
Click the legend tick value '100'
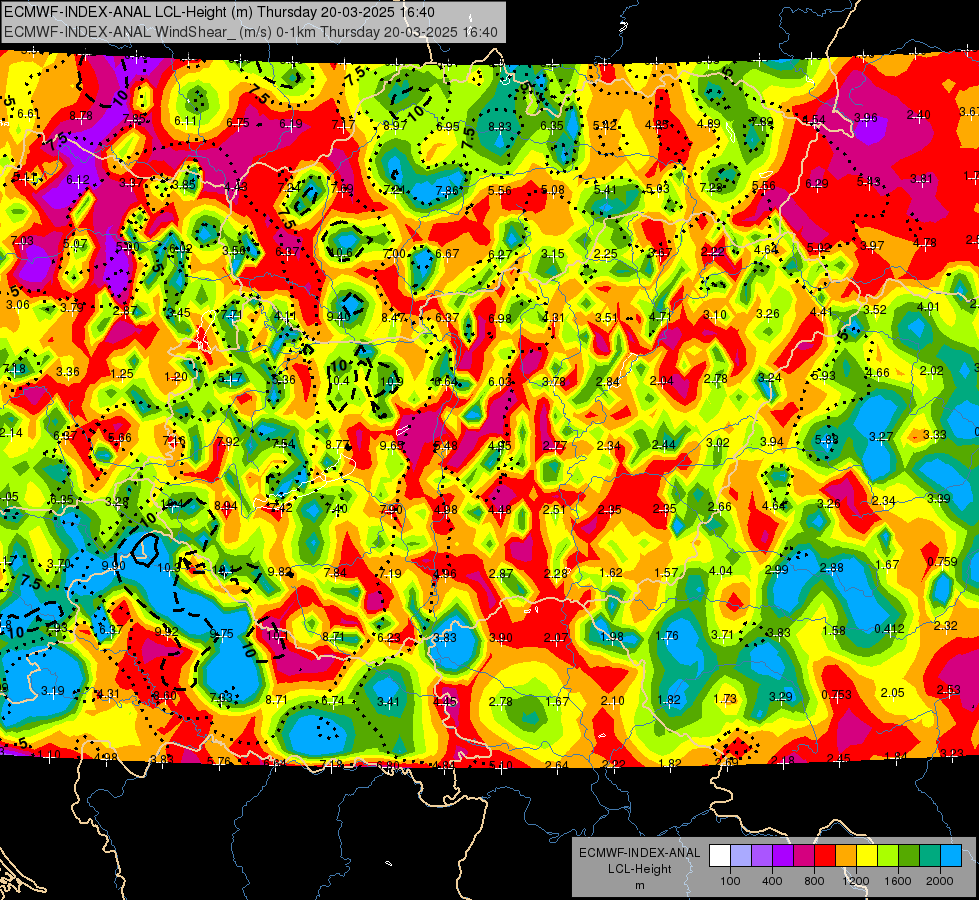point(730,881)
